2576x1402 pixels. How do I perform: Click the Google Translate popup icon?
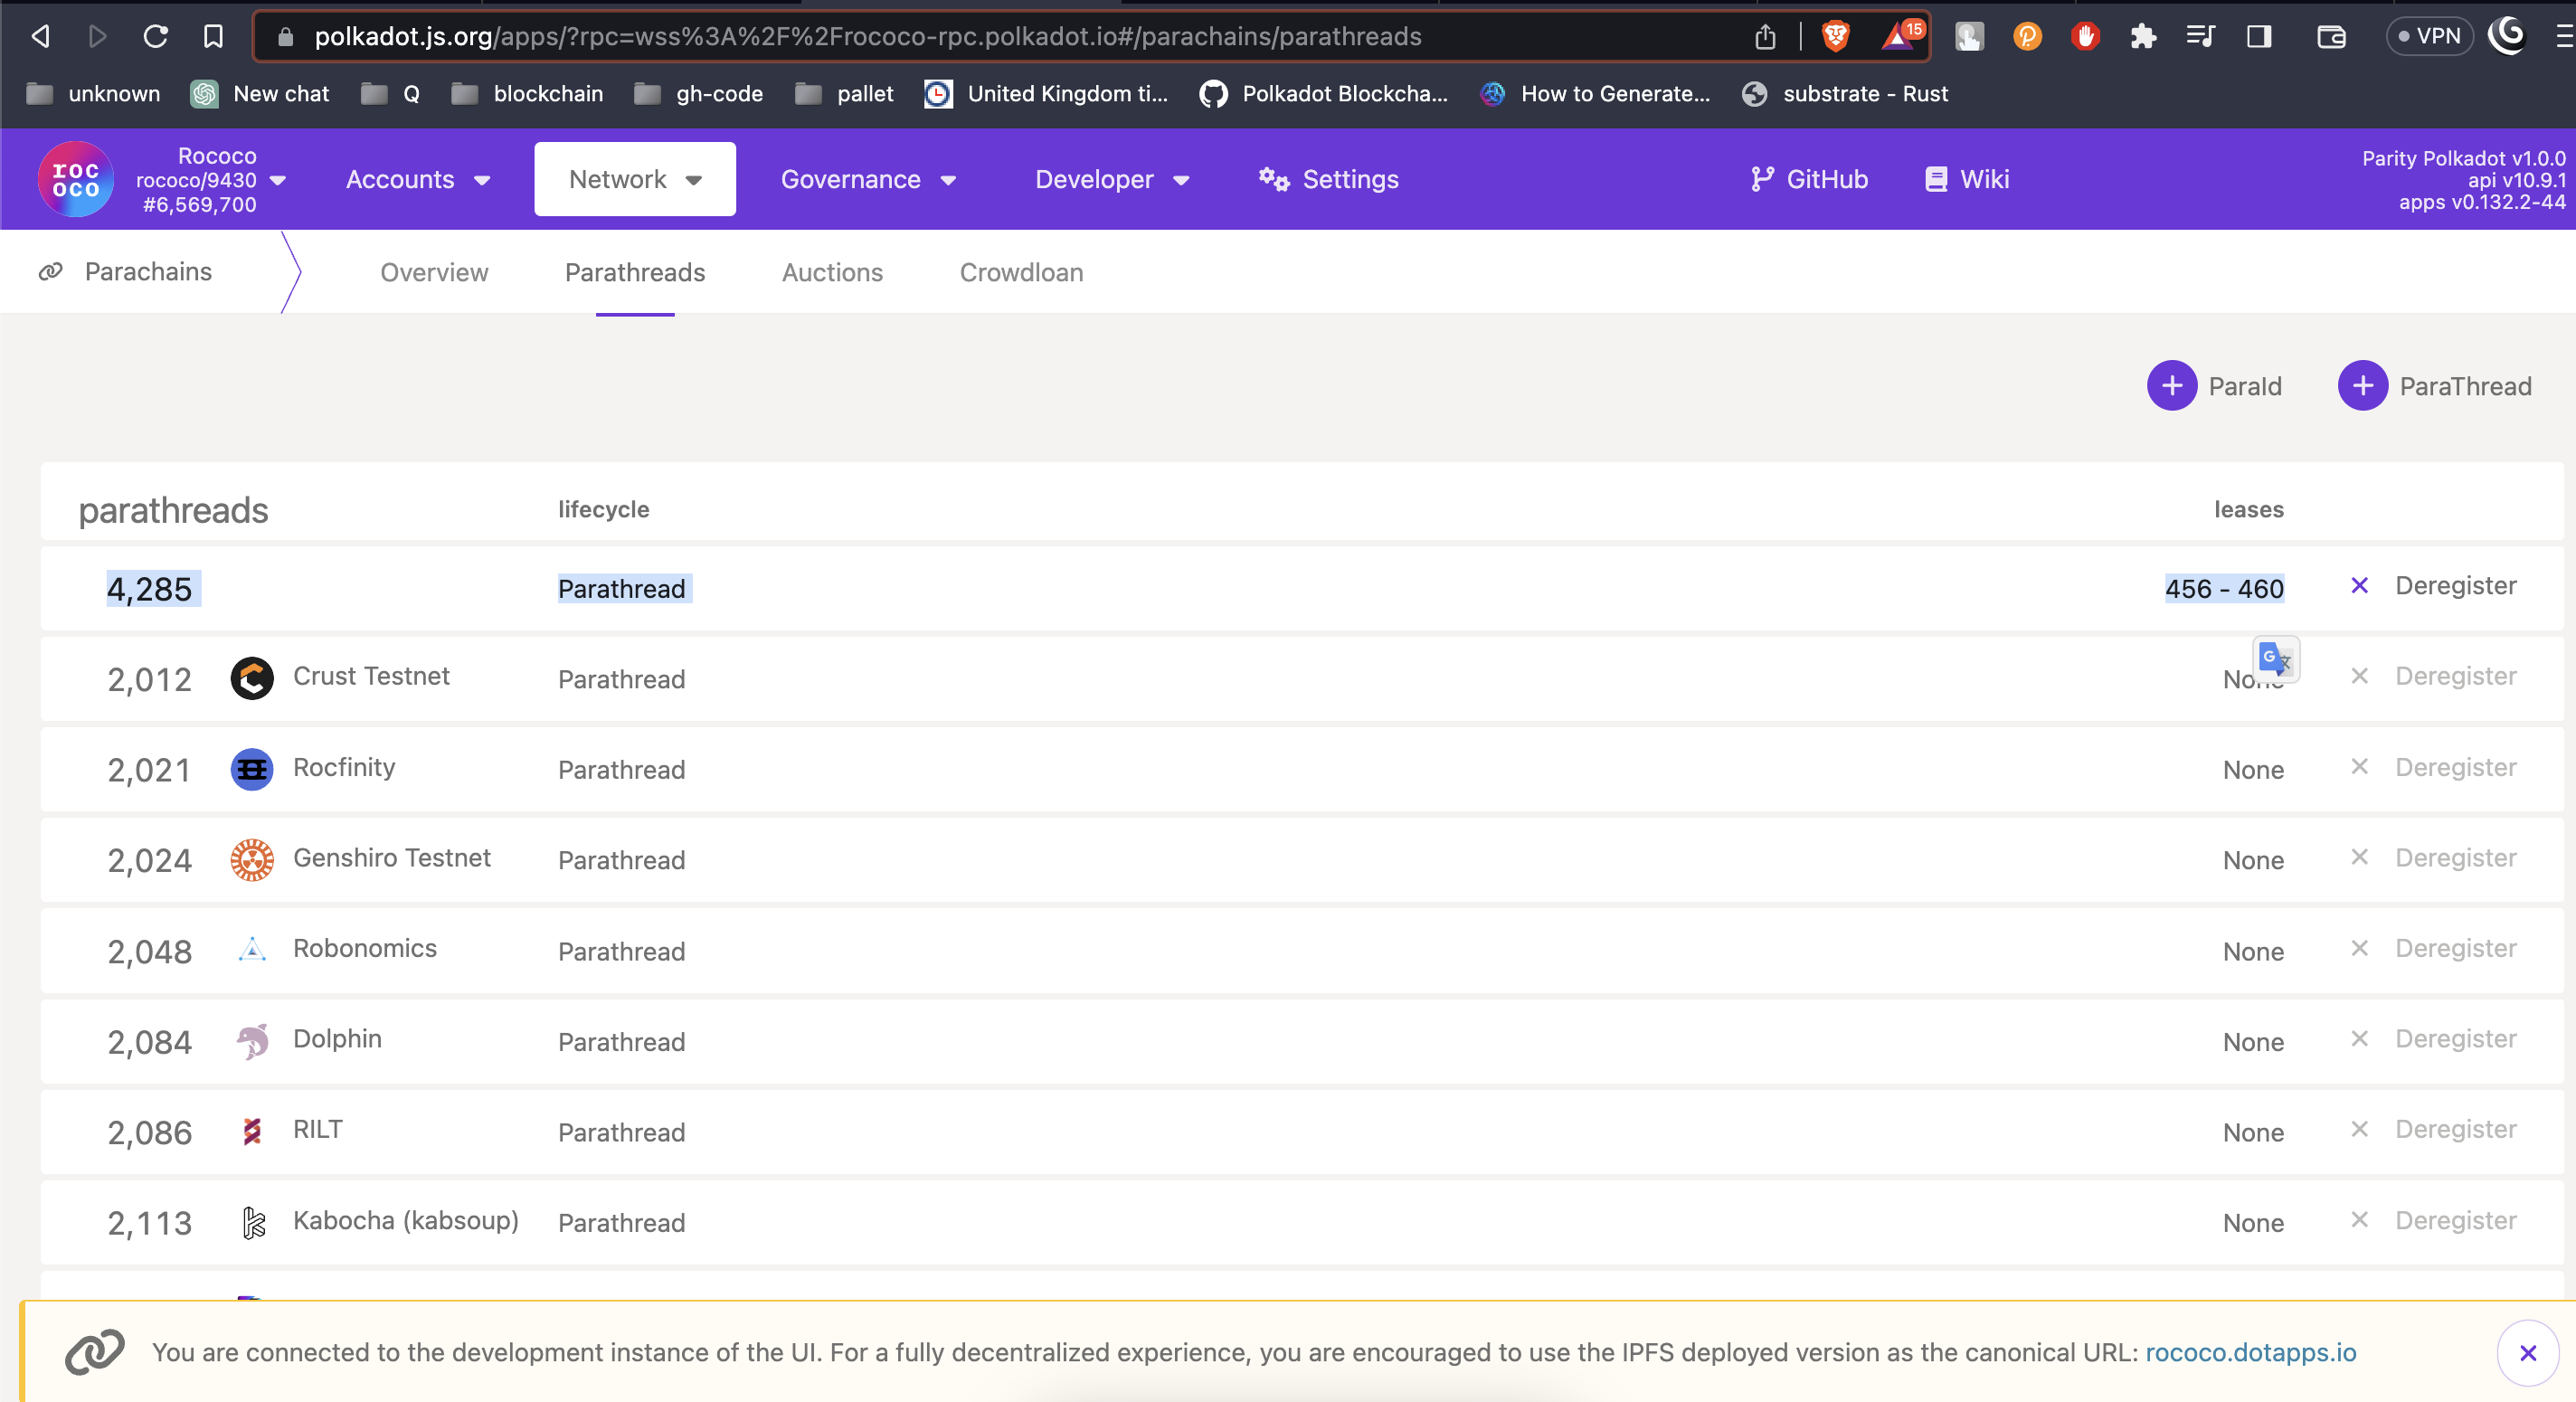(x=2276, y=659)
